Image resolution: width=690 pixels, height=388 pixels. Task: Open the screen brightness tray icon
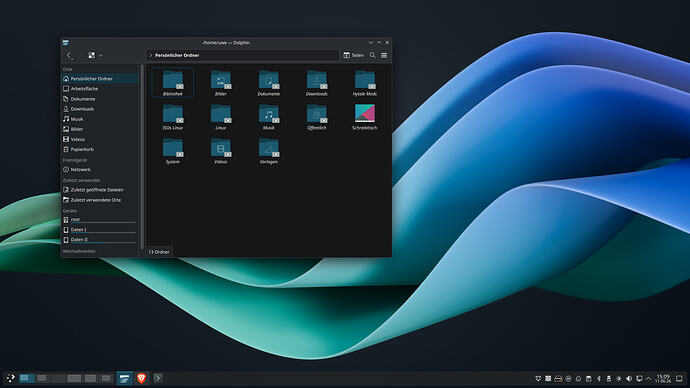point(619,379)
